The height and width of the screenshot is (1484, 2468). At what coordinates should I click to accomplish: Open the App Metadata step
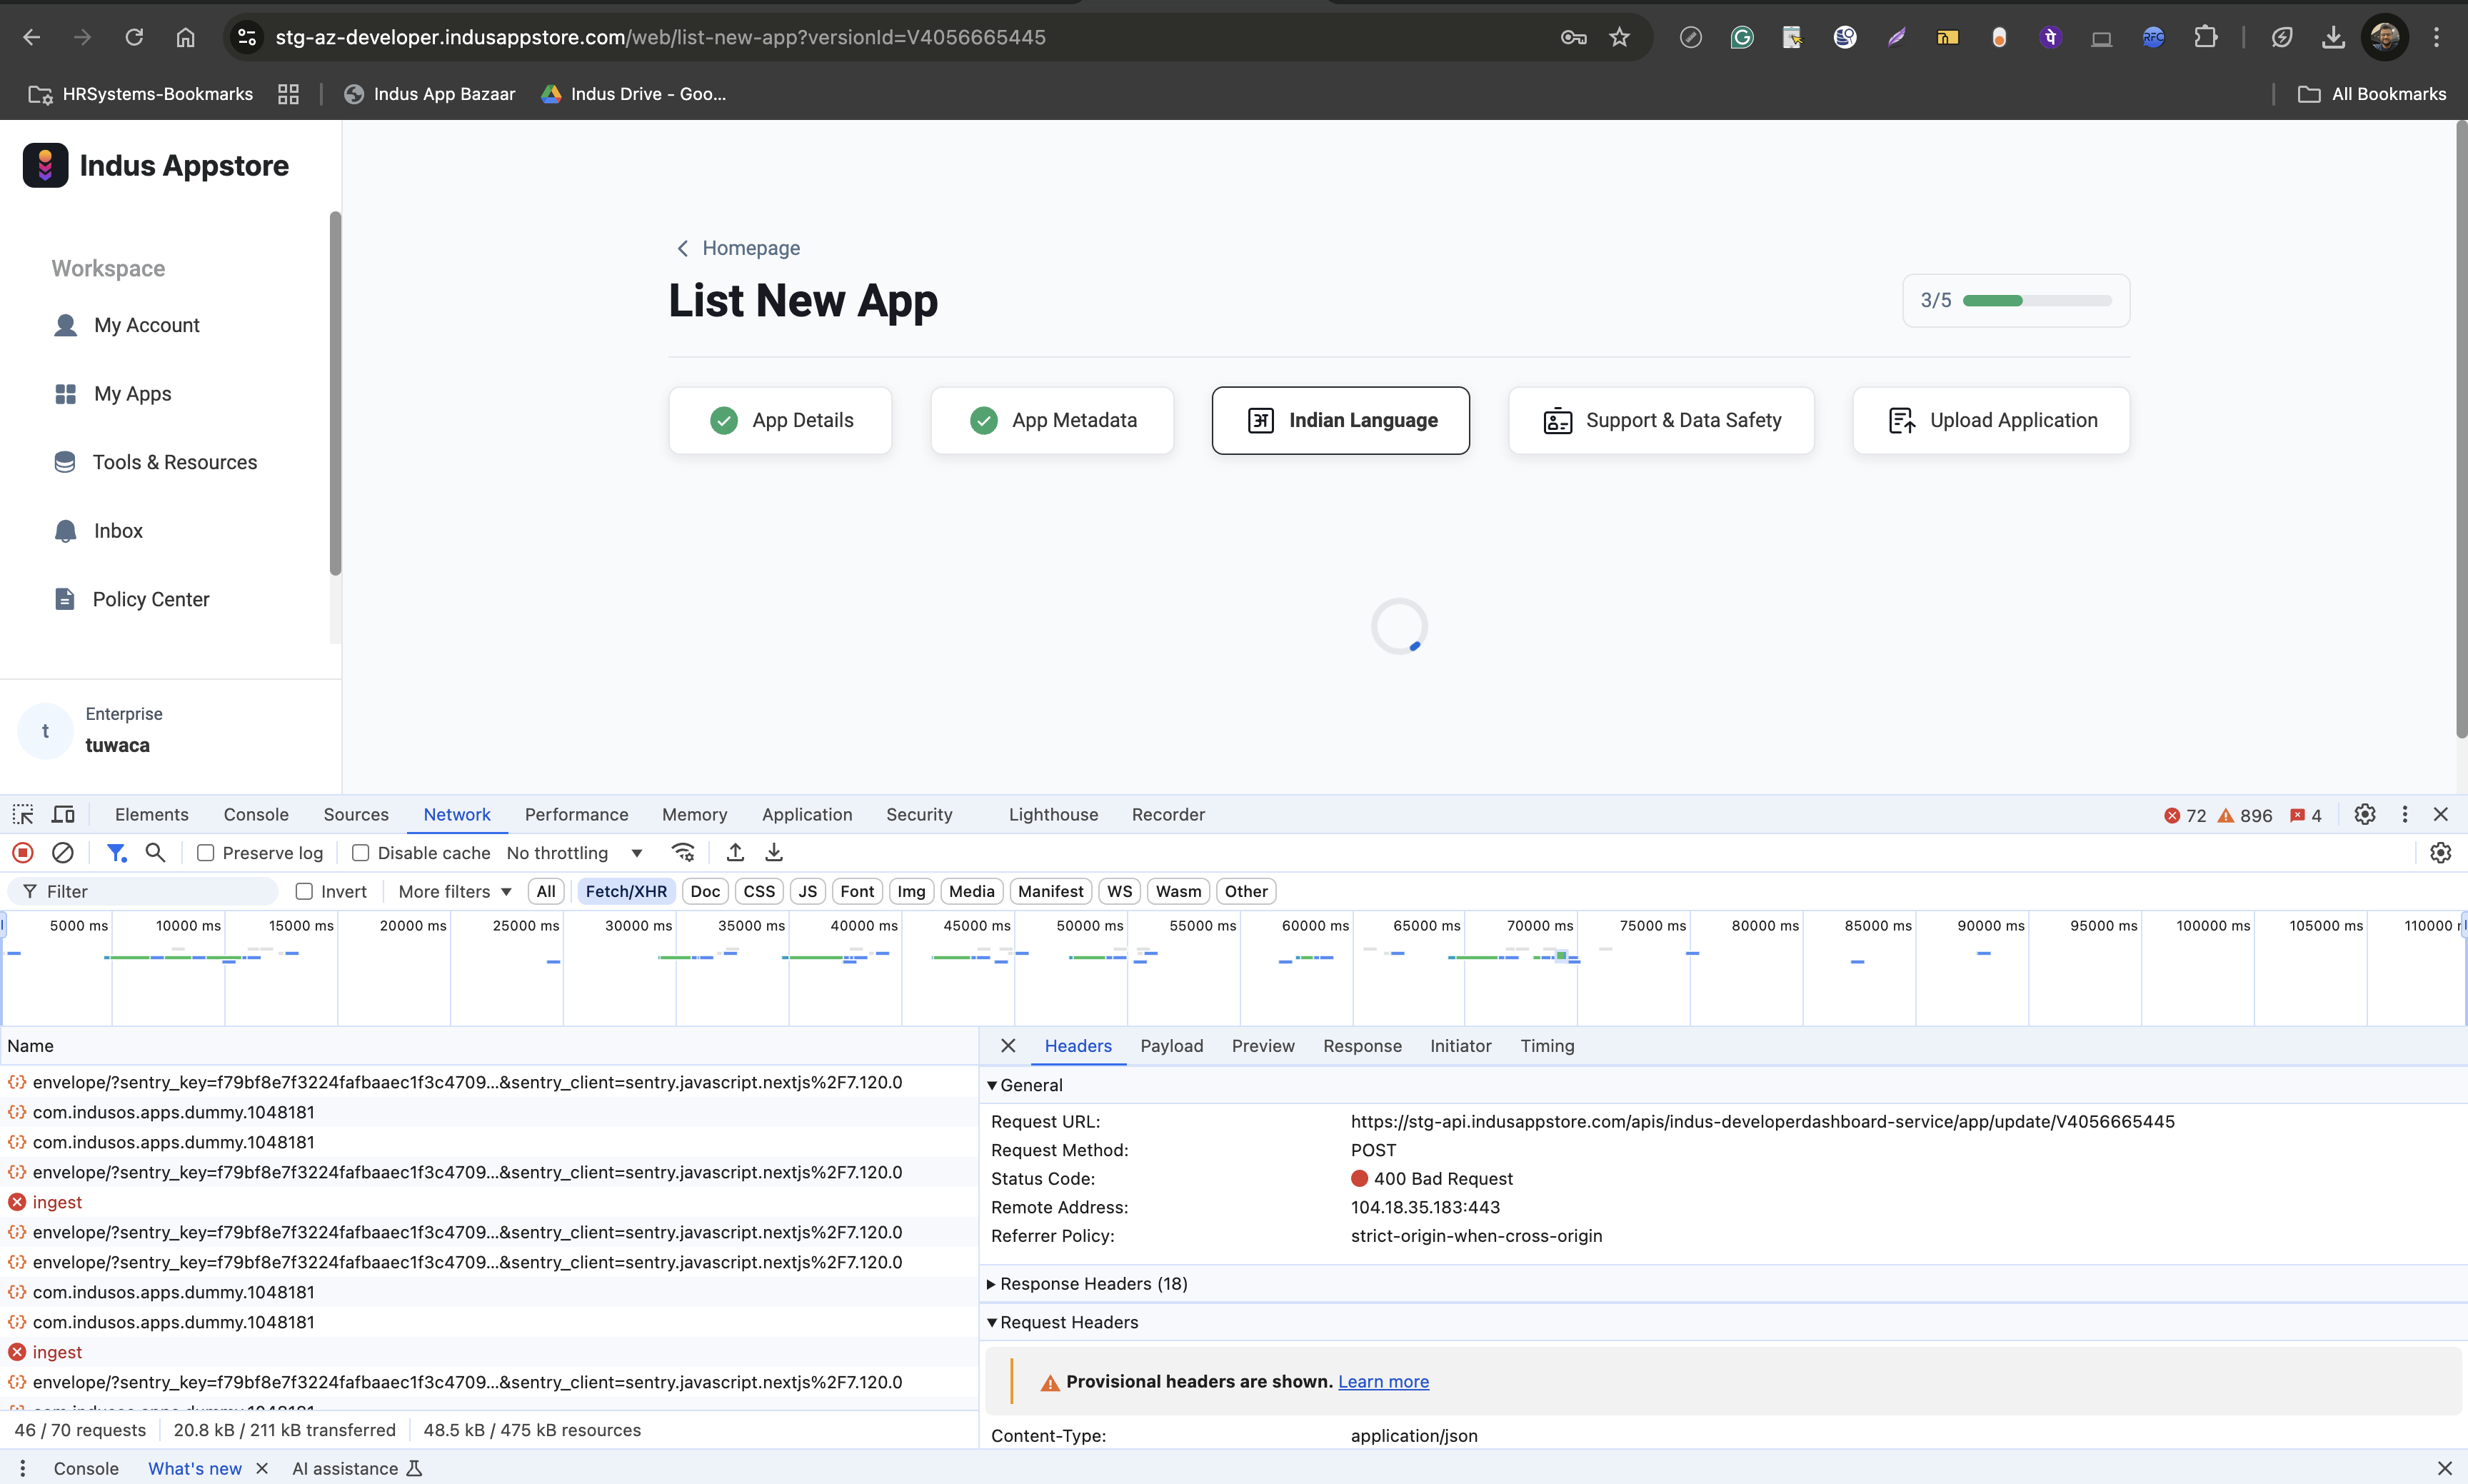1052,420
